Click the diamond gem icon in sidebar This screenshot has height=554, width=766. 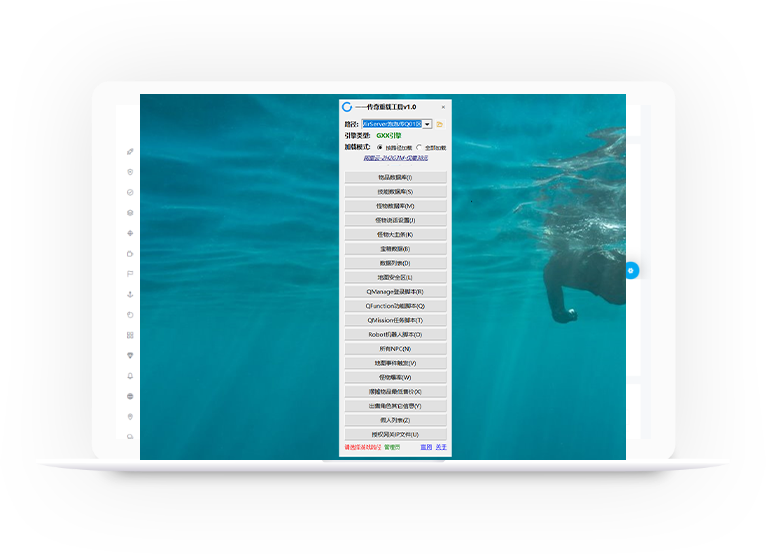pos(130,355)
